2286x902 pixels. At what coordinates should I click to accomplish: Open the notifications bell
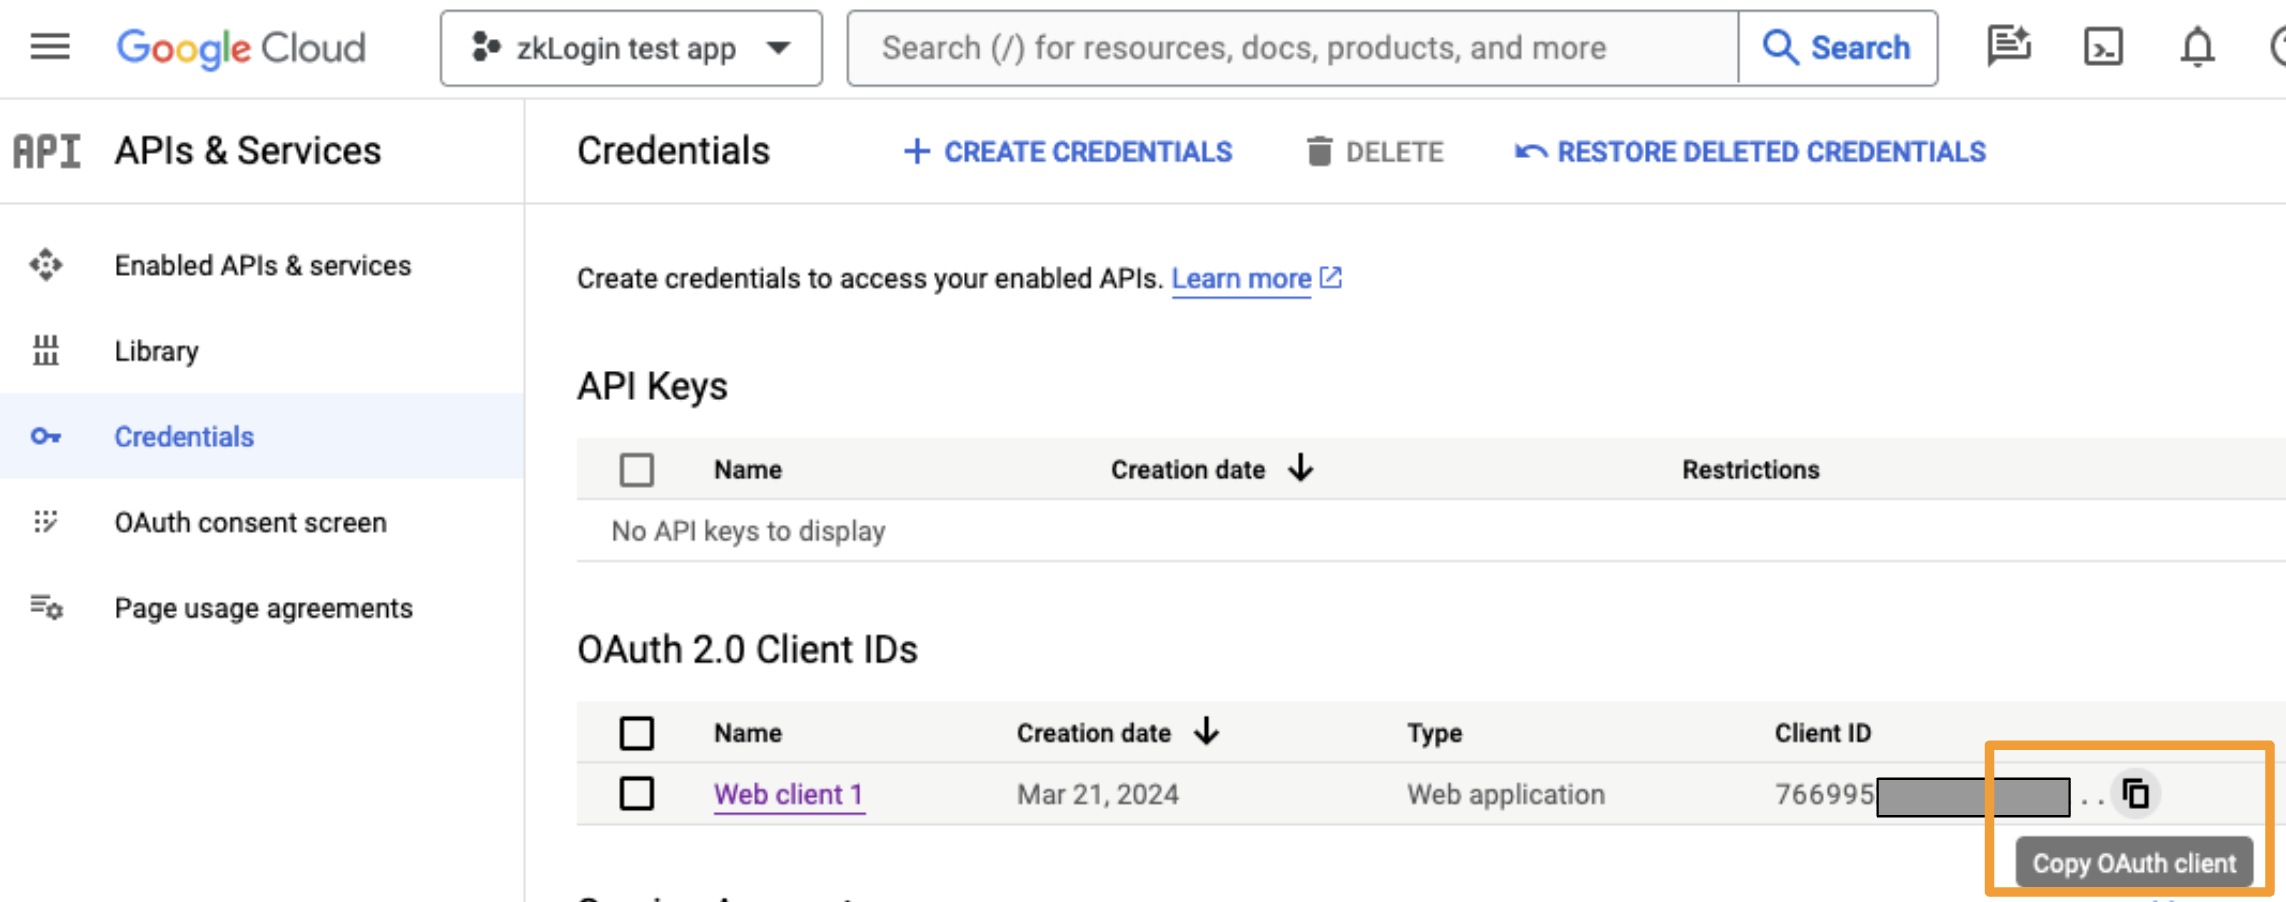[x=2197, y=47]
